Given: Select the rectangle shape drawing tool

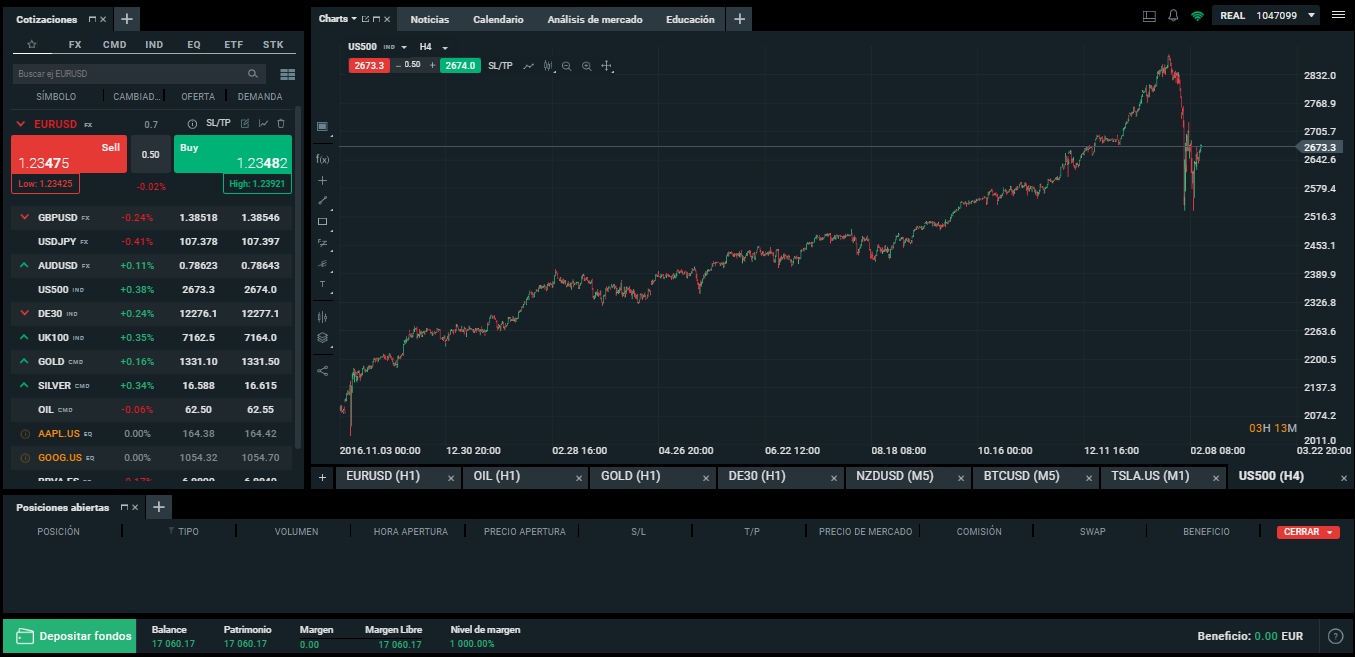Looking at the screenshot, I should pos(322,222).
